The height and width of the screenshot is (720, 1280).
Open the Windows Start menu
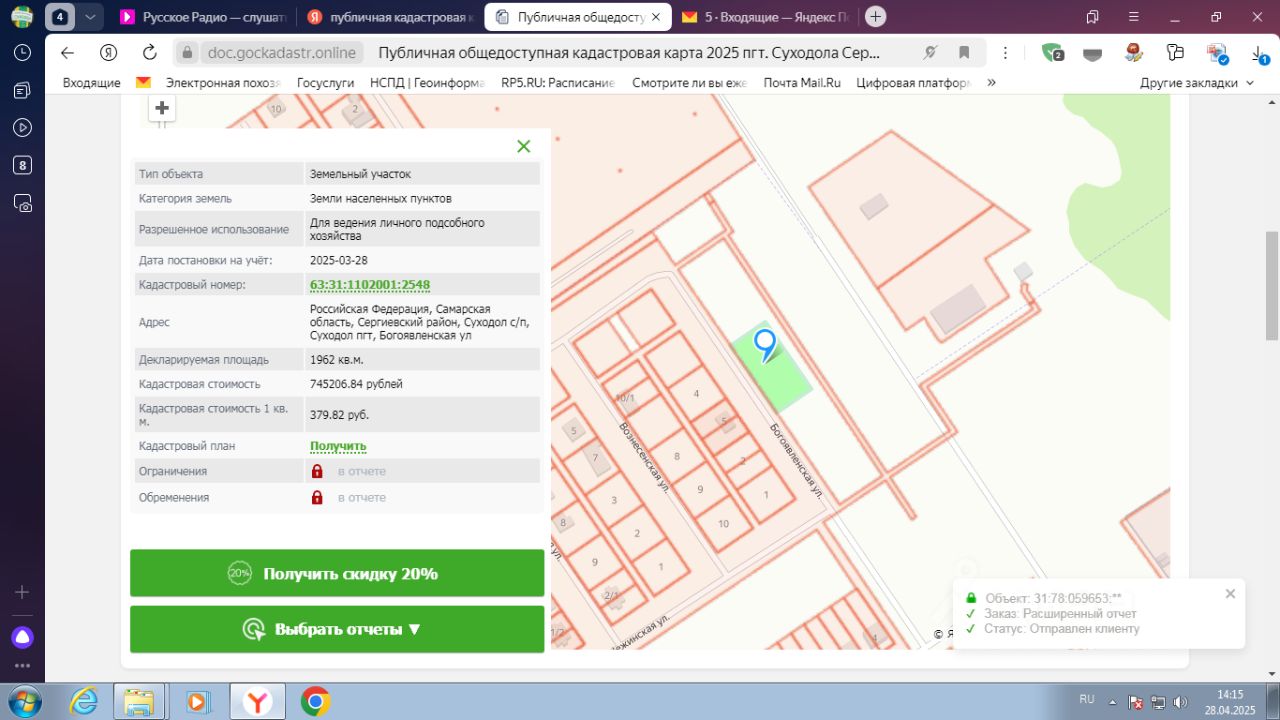click(x=23, y=700)
